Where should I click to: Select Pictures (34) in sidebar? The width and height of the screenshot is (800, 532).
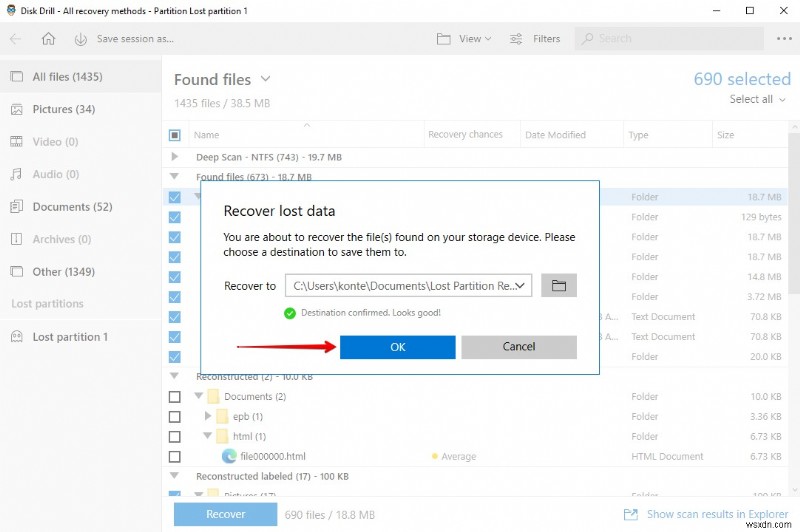click(64, 109)
